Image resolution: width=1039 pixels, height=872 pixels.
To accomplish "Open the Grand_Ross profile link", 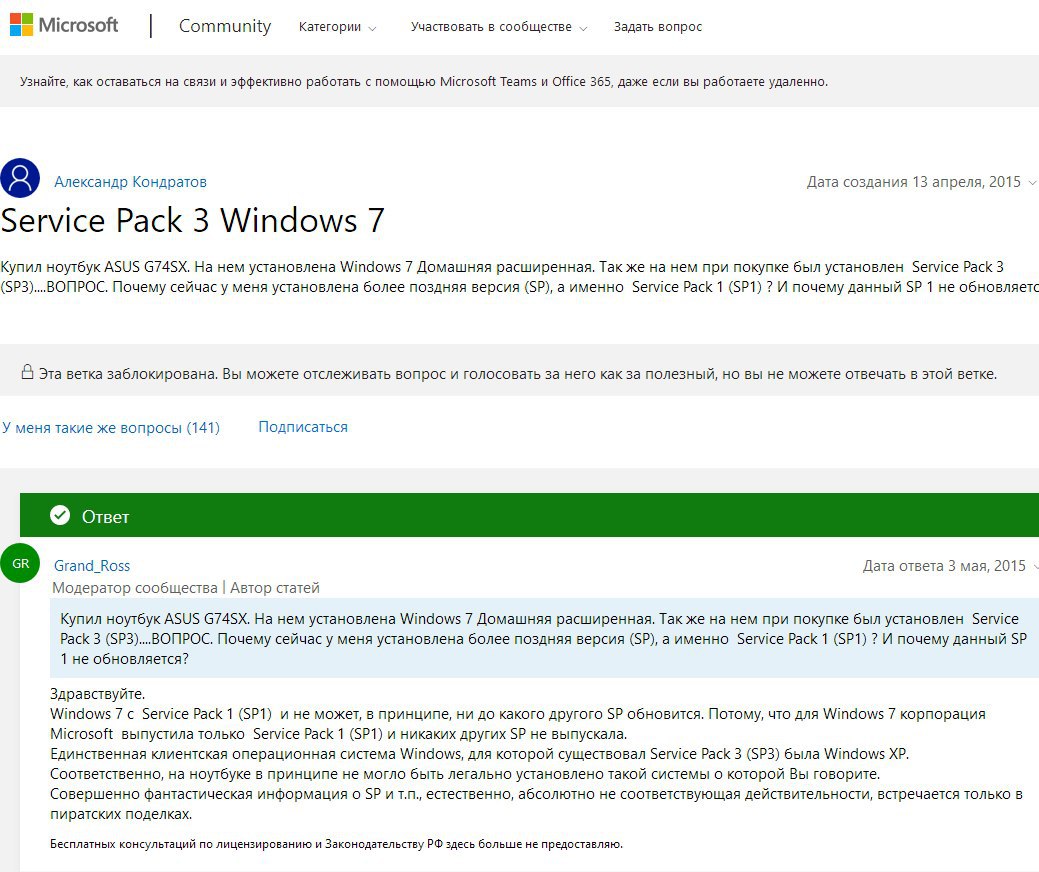I will click(x=92, y=566).
